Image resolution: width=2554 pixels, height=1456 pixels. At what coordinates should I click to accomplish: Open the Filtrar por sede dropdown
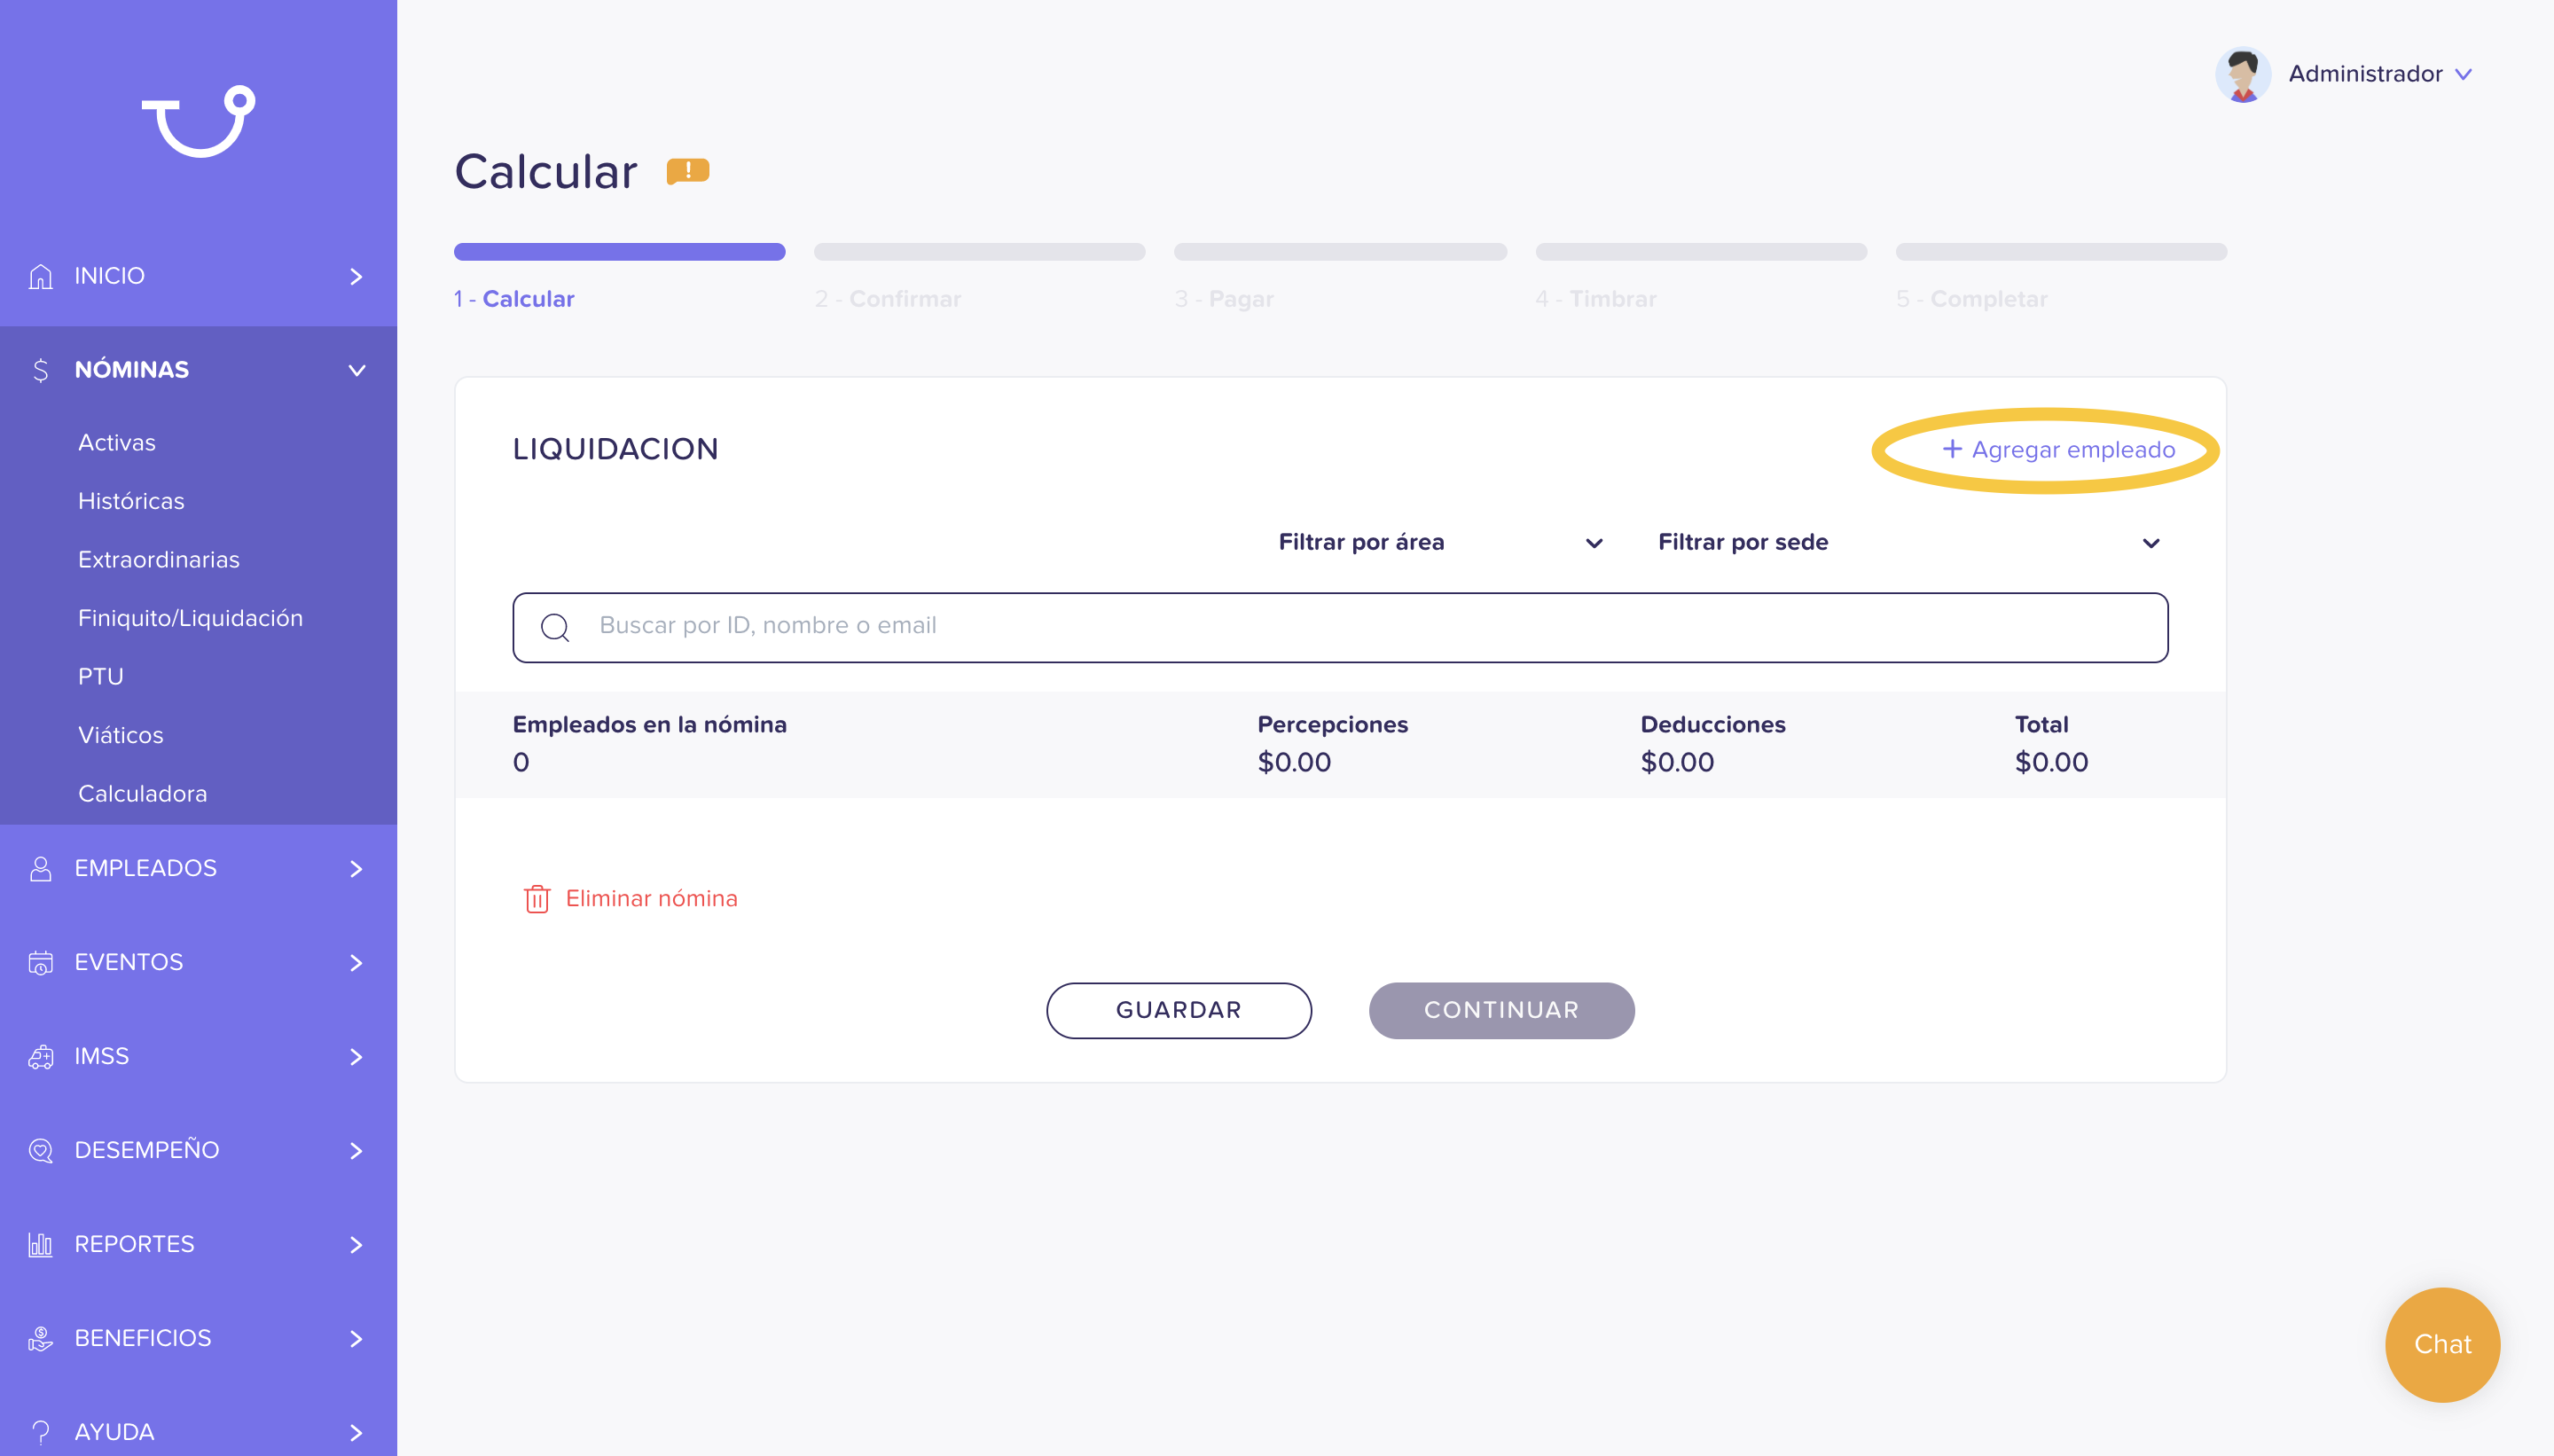tap(1909, 542)
